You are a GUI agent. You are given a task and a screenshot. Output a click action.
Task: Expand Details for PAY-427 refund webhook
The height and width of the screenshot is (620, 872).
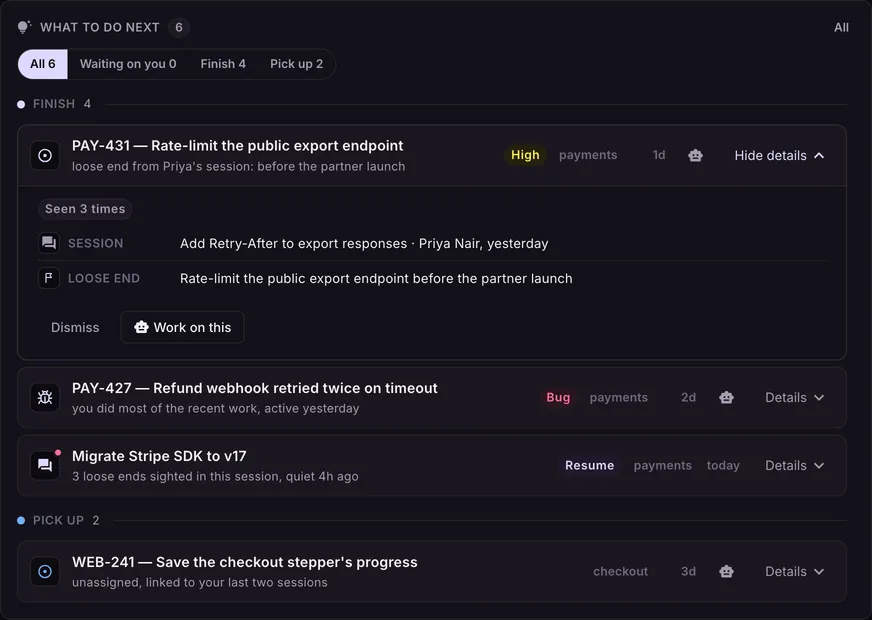pyautogui.click(x=794, y=398)
